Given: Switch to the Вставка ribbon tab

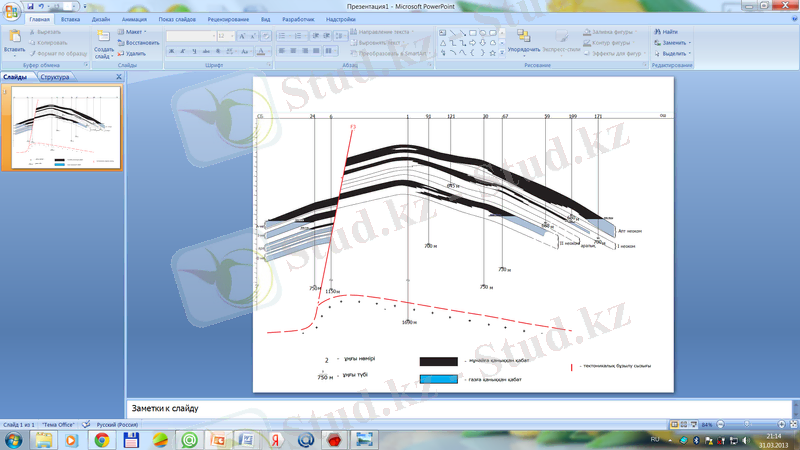Looking at the screenshot, I should click(x=71, y=19).
